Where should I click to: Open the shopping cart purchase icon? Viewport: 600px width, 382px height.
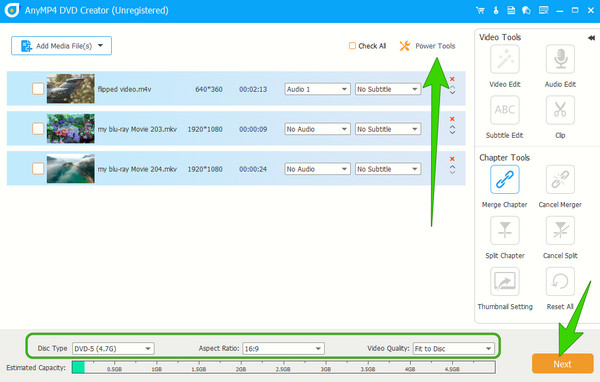click(480, 10)
